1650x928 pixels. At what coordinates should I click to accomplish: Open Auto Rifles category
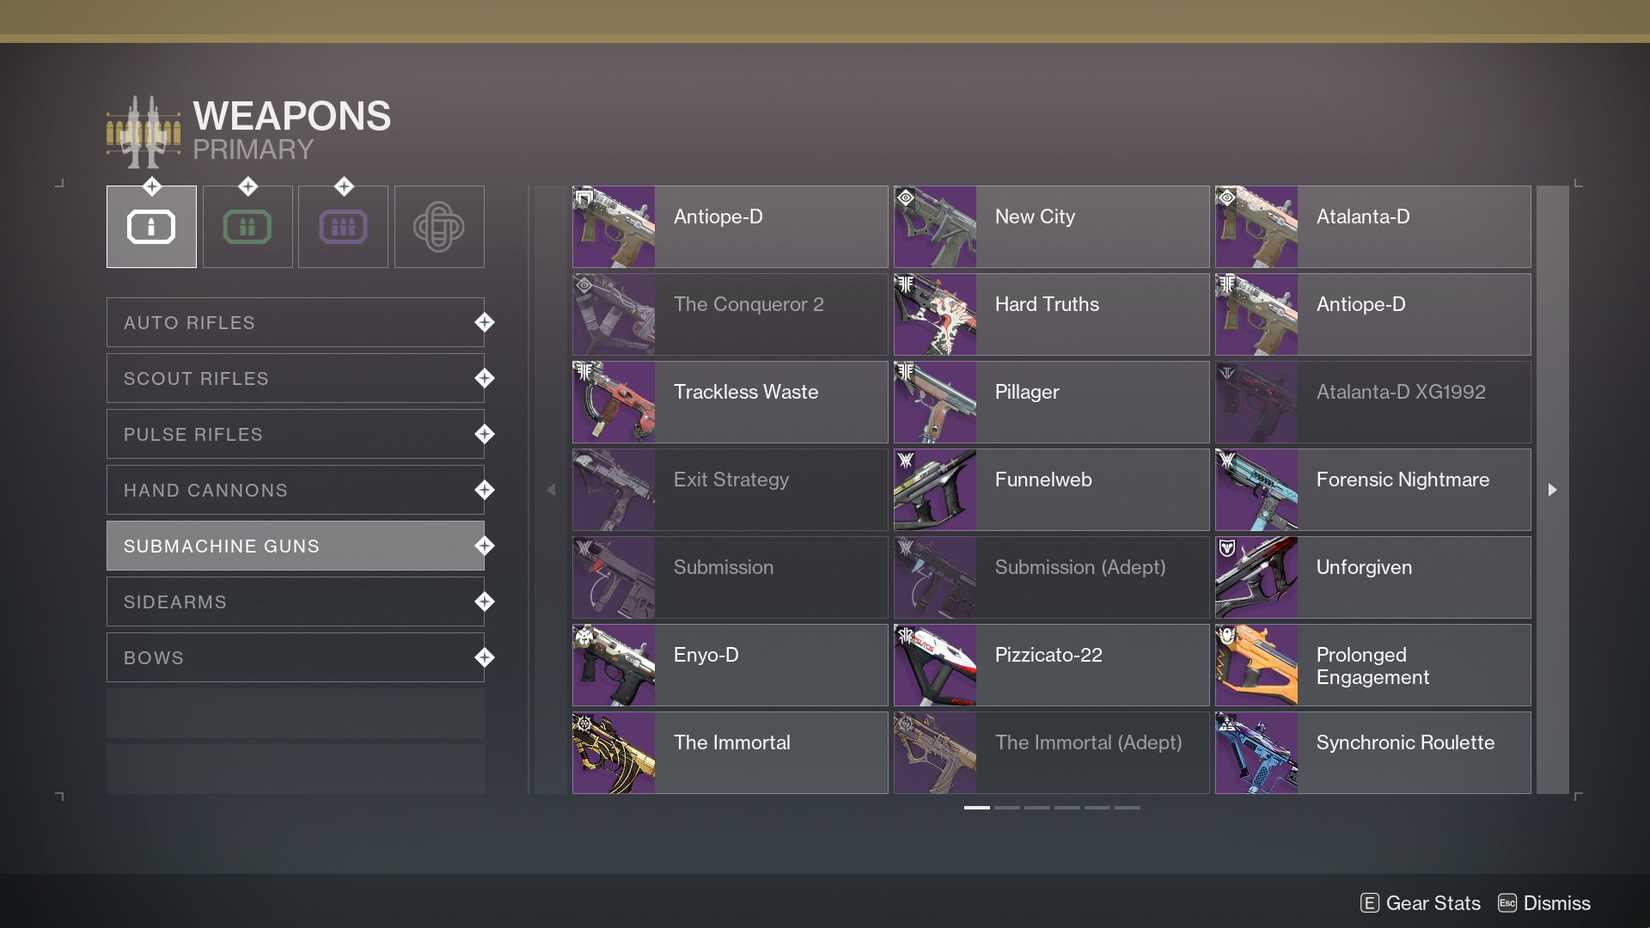[x=295, y=322]
